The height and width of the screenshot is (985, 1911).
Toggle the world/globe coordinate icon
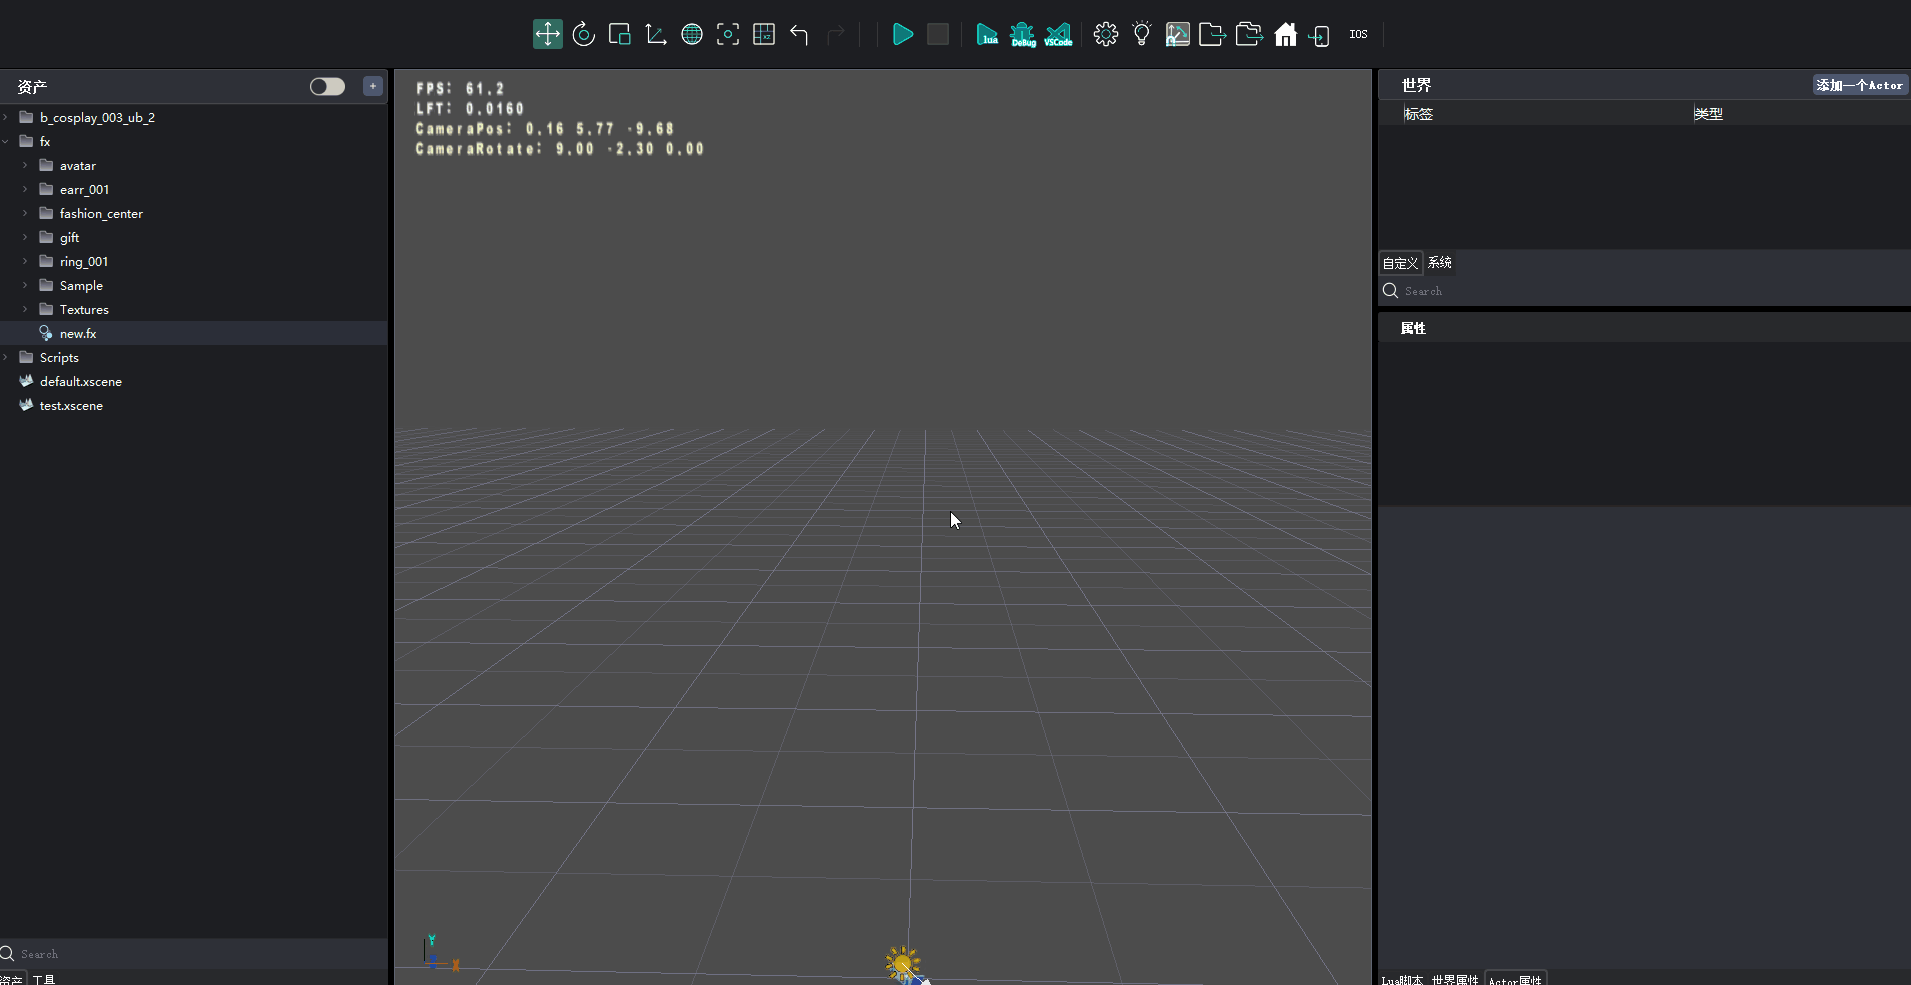click(x=692, y=34)
